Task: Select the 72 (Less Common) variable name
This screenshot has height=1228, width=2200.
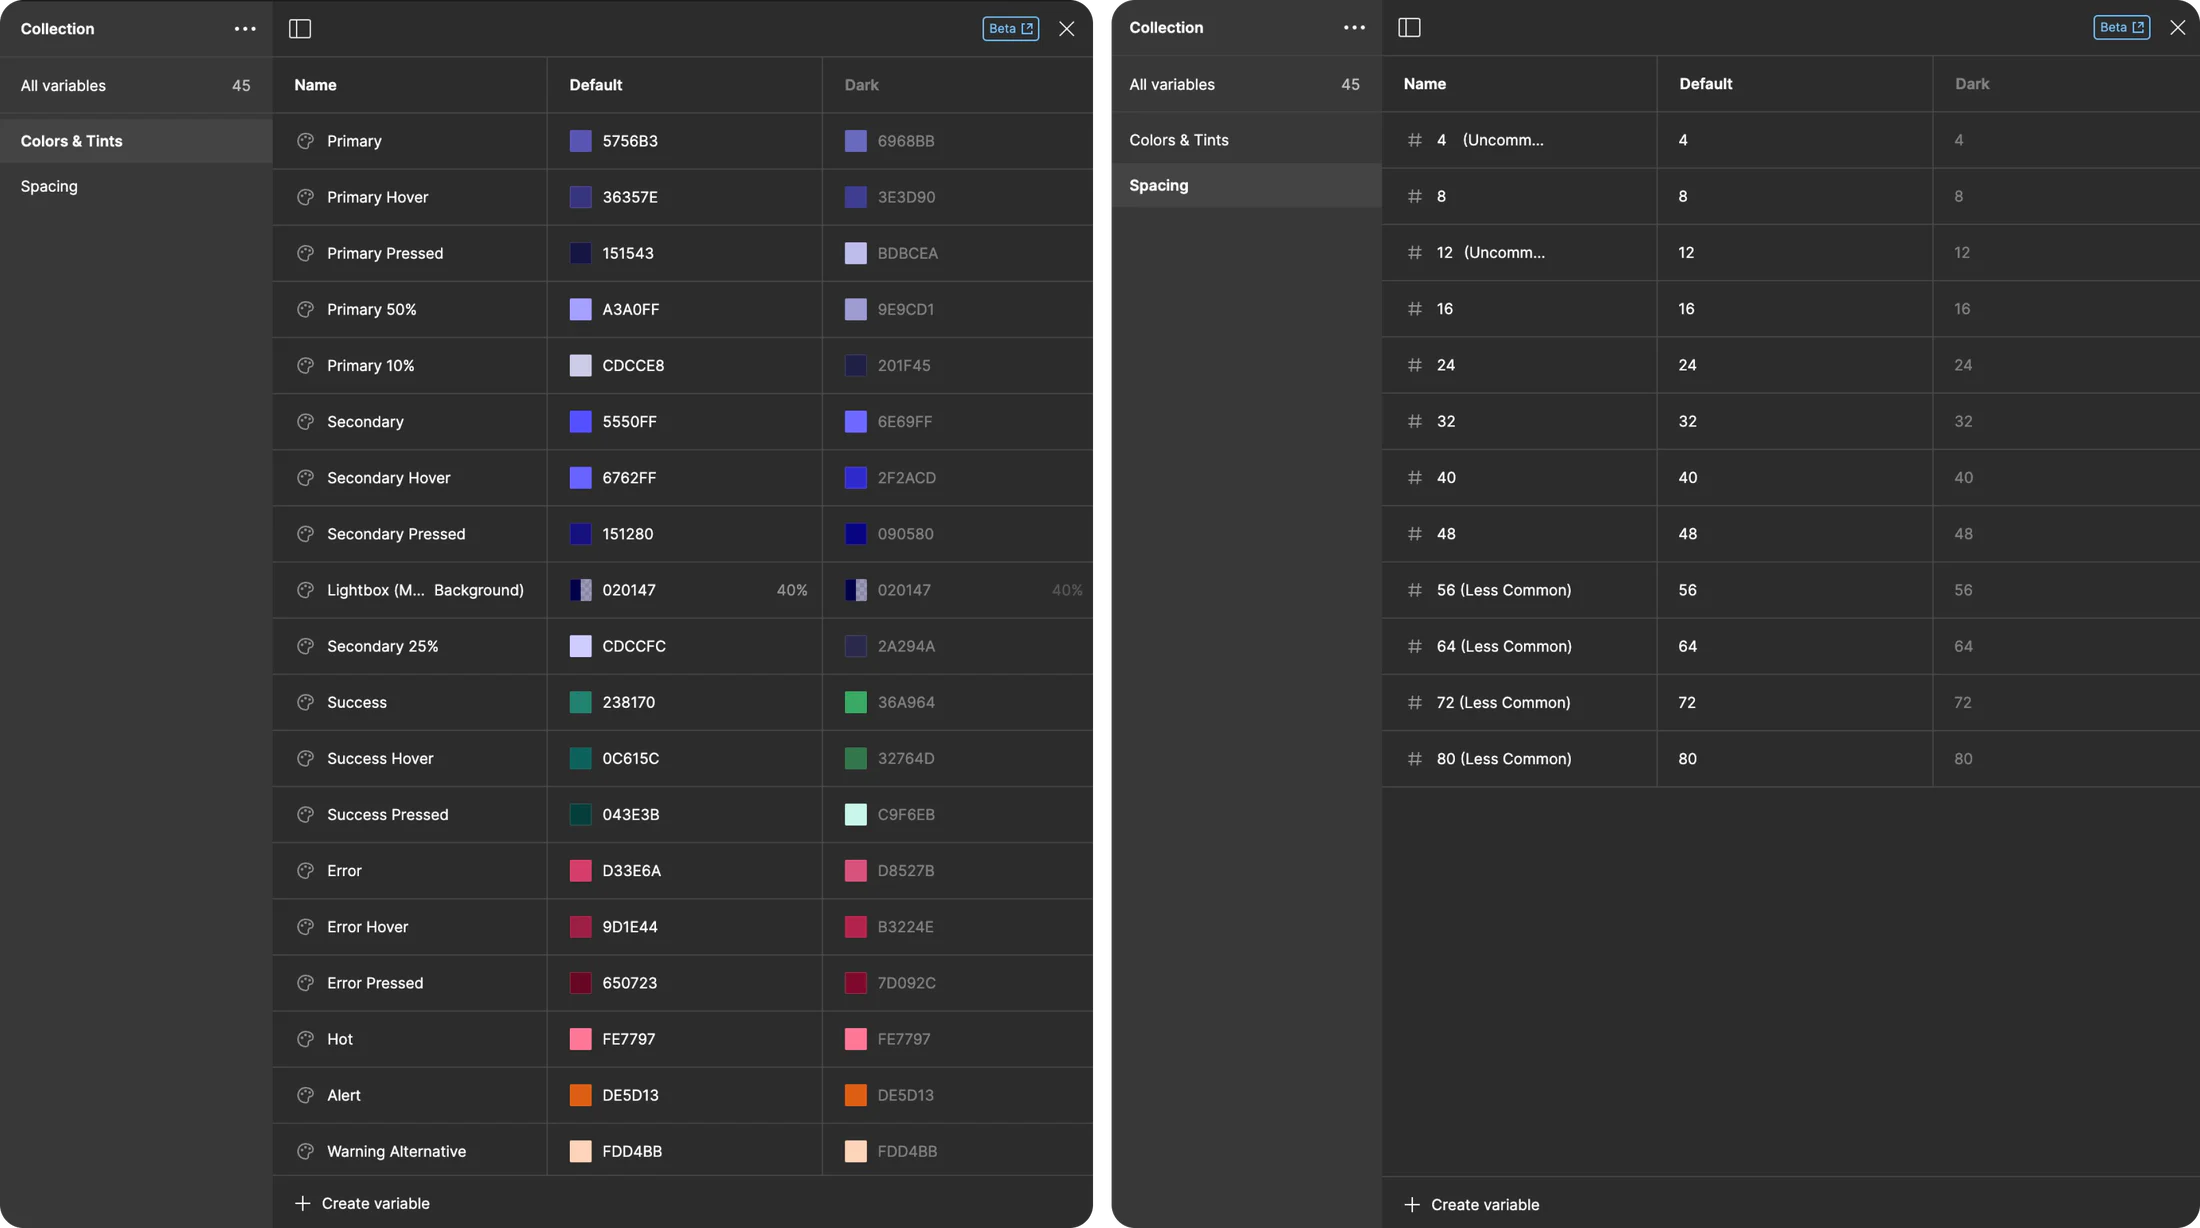Action: click(1503, 703)
